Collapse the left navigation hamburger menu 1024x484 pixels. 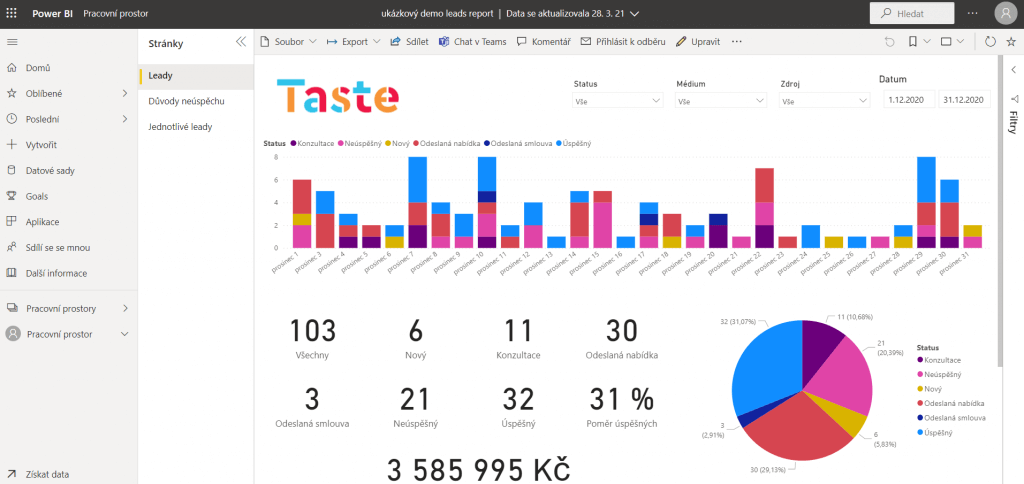[x=12, y=42]
